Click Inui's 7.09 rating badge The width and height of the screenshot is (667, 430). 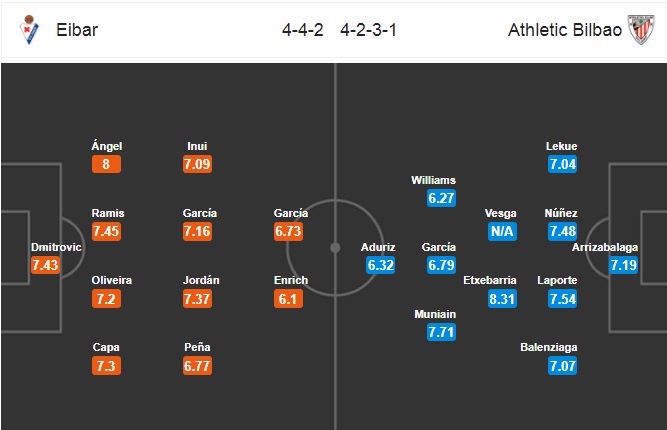tap(199, 166)
